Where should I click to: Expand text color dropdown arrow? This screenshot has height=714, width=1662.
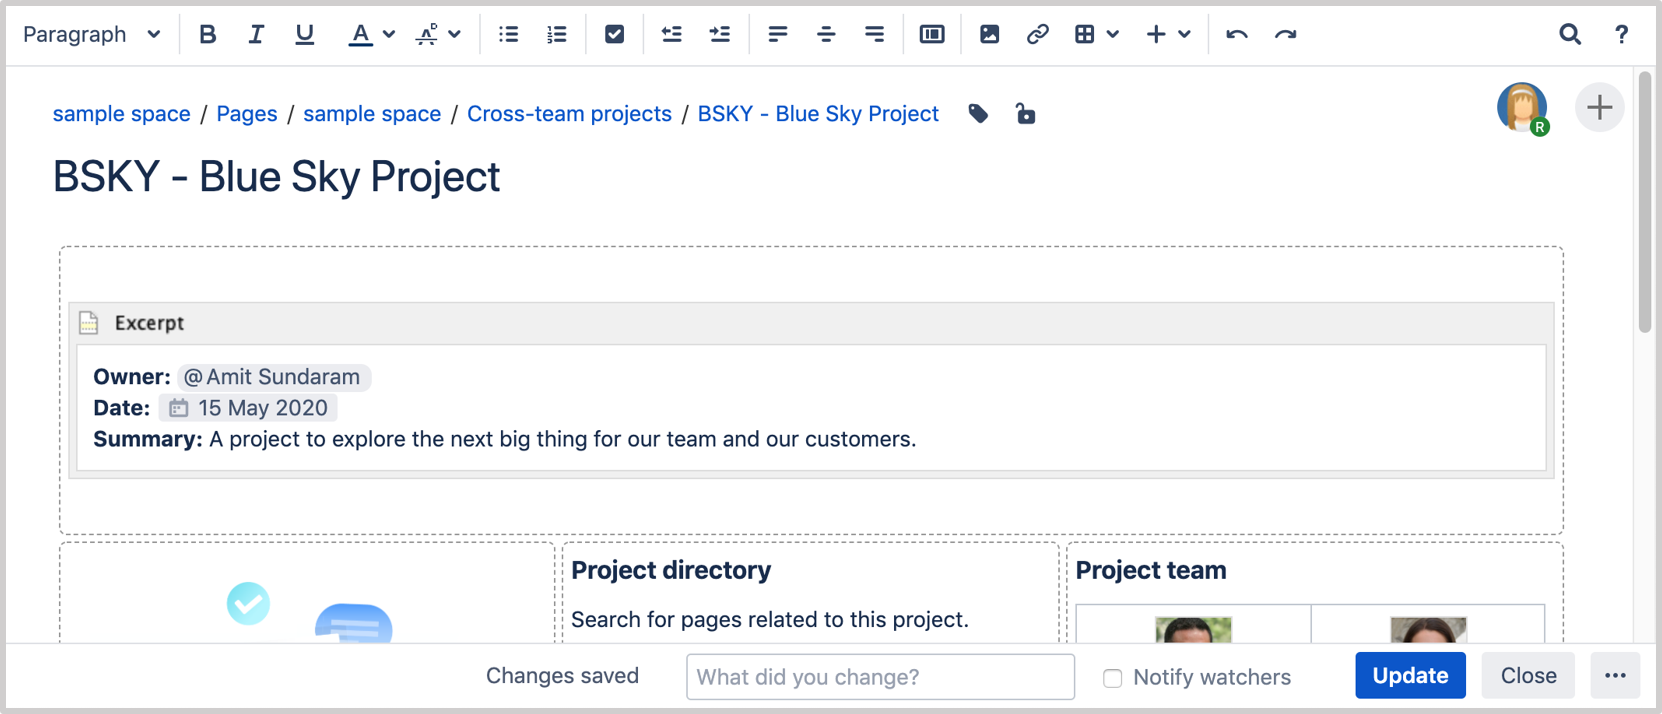click(389, 35)
